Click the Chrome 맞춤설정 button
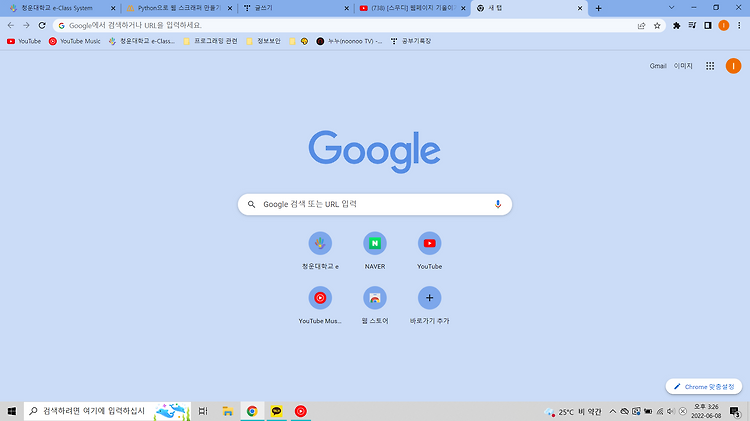Screen dimensions: 750x421 click(704, 387)
